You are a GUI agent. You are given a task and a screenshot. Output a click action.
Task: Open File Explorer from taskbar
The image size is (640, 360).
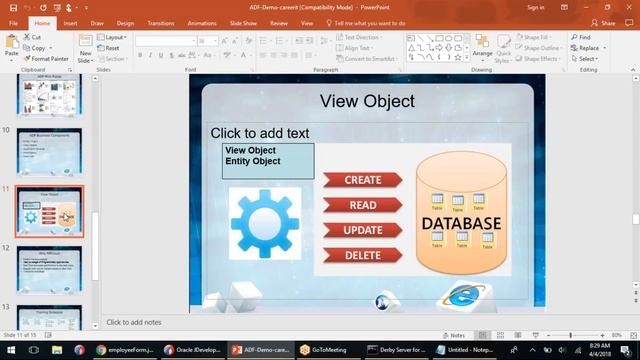pos(57,350)
